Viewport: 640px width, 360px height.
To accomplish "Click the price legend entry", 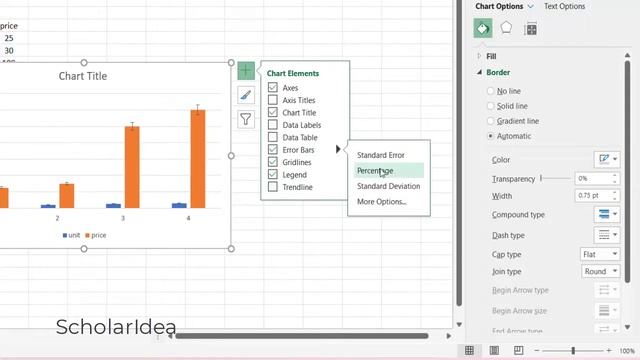I will click(96, 235).
